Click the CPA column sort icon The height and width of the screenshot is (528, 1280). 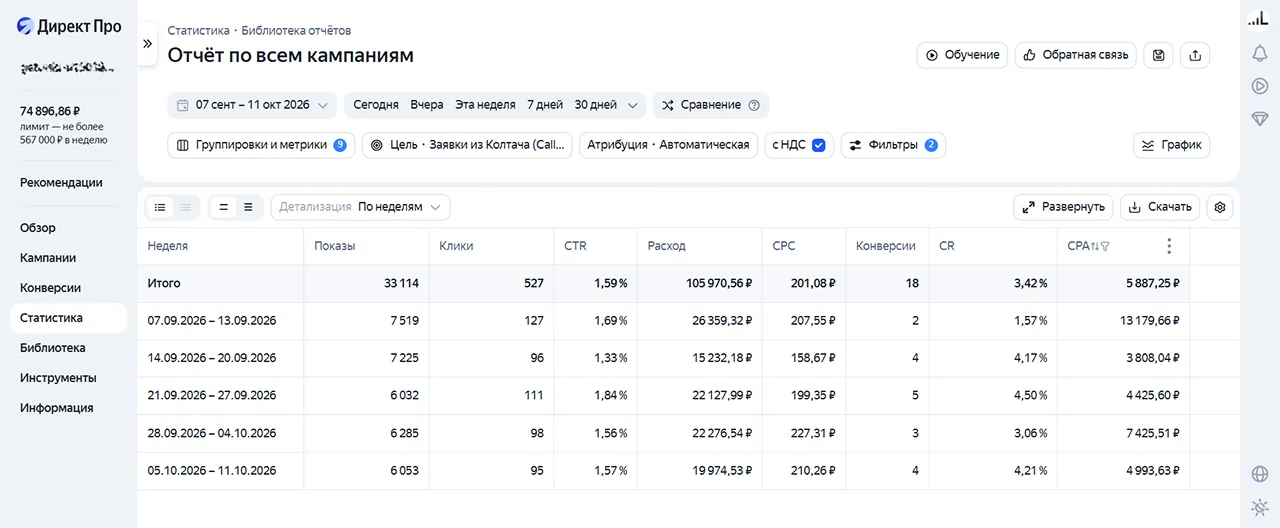click(x=1094, y=246)
